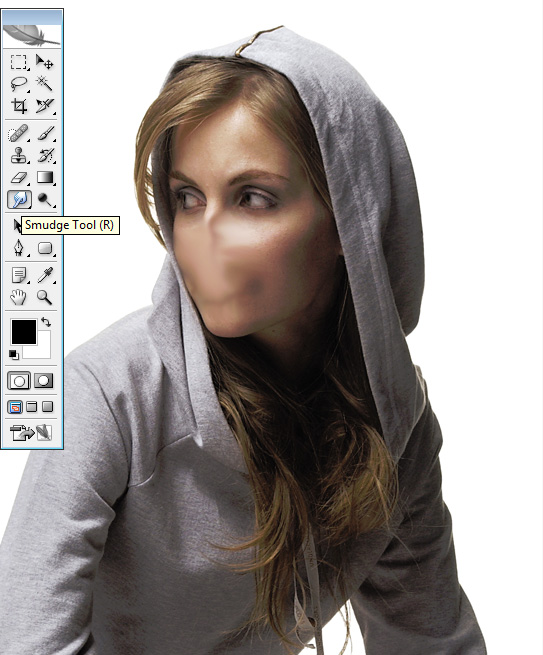Enable Quick Mask mode
The image size is (543, 655).
pos(44,381)
